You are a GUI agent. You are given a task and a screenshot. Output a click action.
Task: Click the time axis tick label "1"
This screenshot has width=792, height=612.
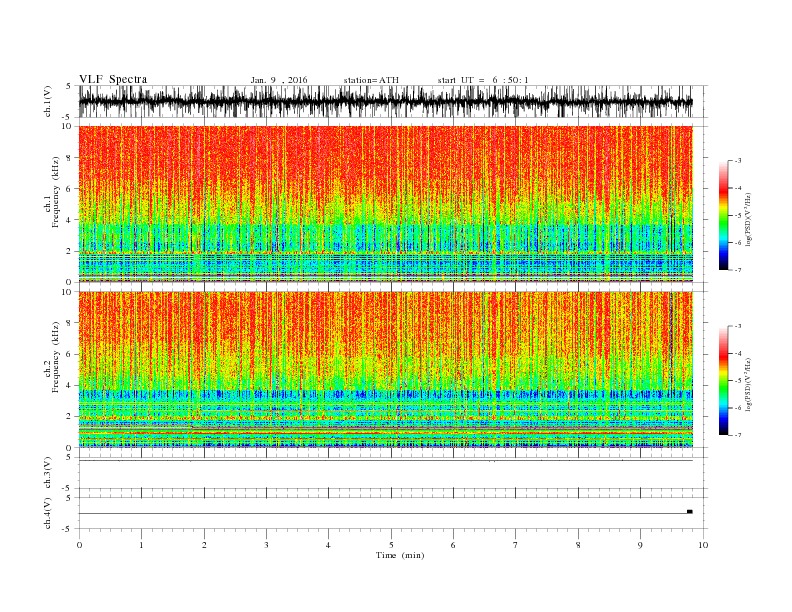click(x=141, y=545)
